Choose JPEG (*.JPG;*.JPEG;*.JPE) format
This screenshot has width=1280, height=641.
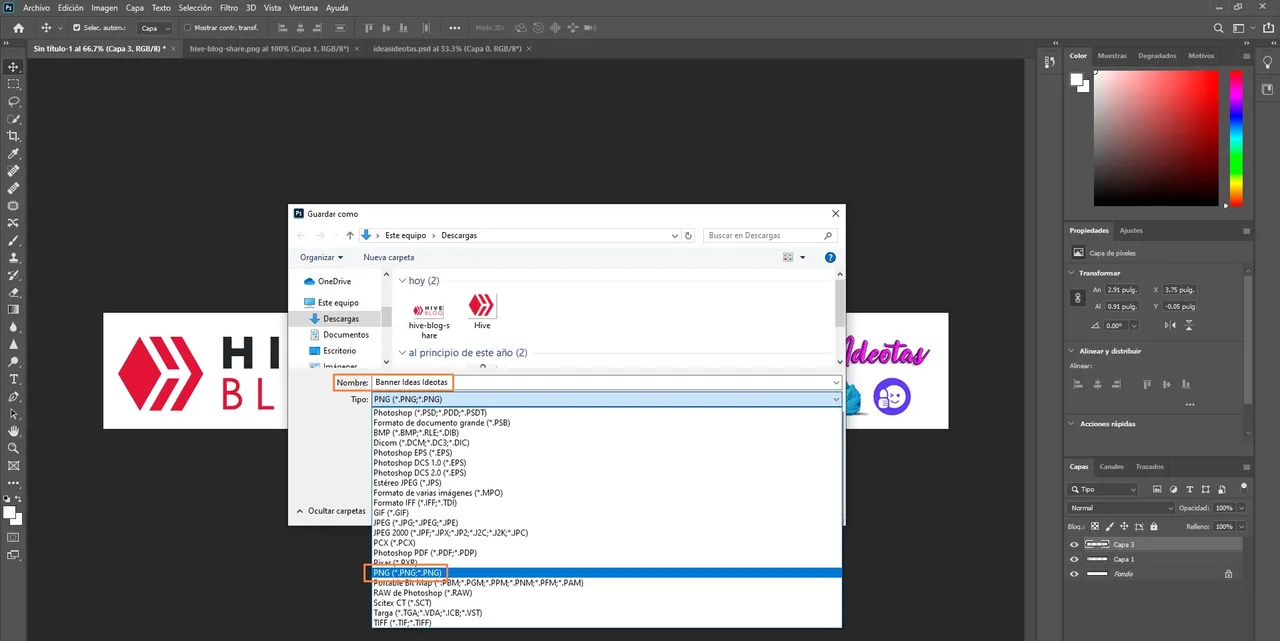pyautogui.click(x=607, y=523)
